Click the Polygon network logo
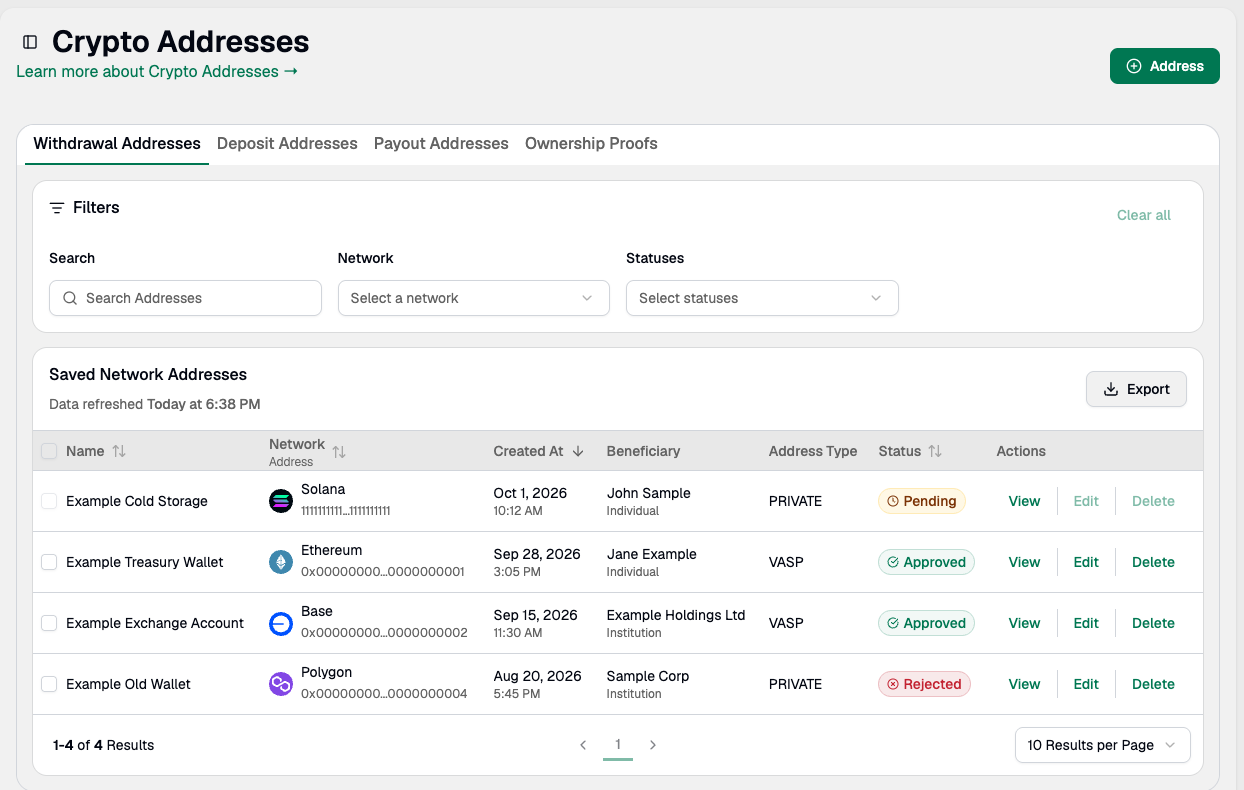Viewport: 1244px width, 790px height. pos(281,684)
